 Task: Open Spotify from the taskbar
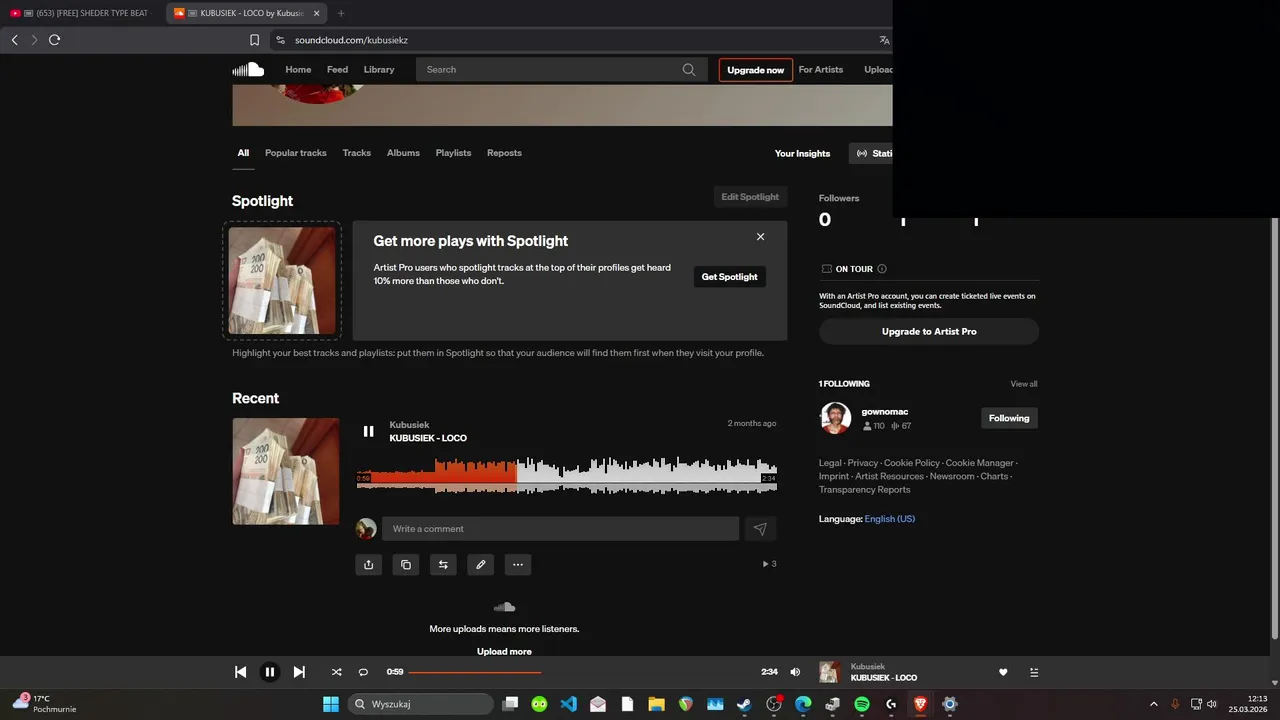[x=862, y=704]
